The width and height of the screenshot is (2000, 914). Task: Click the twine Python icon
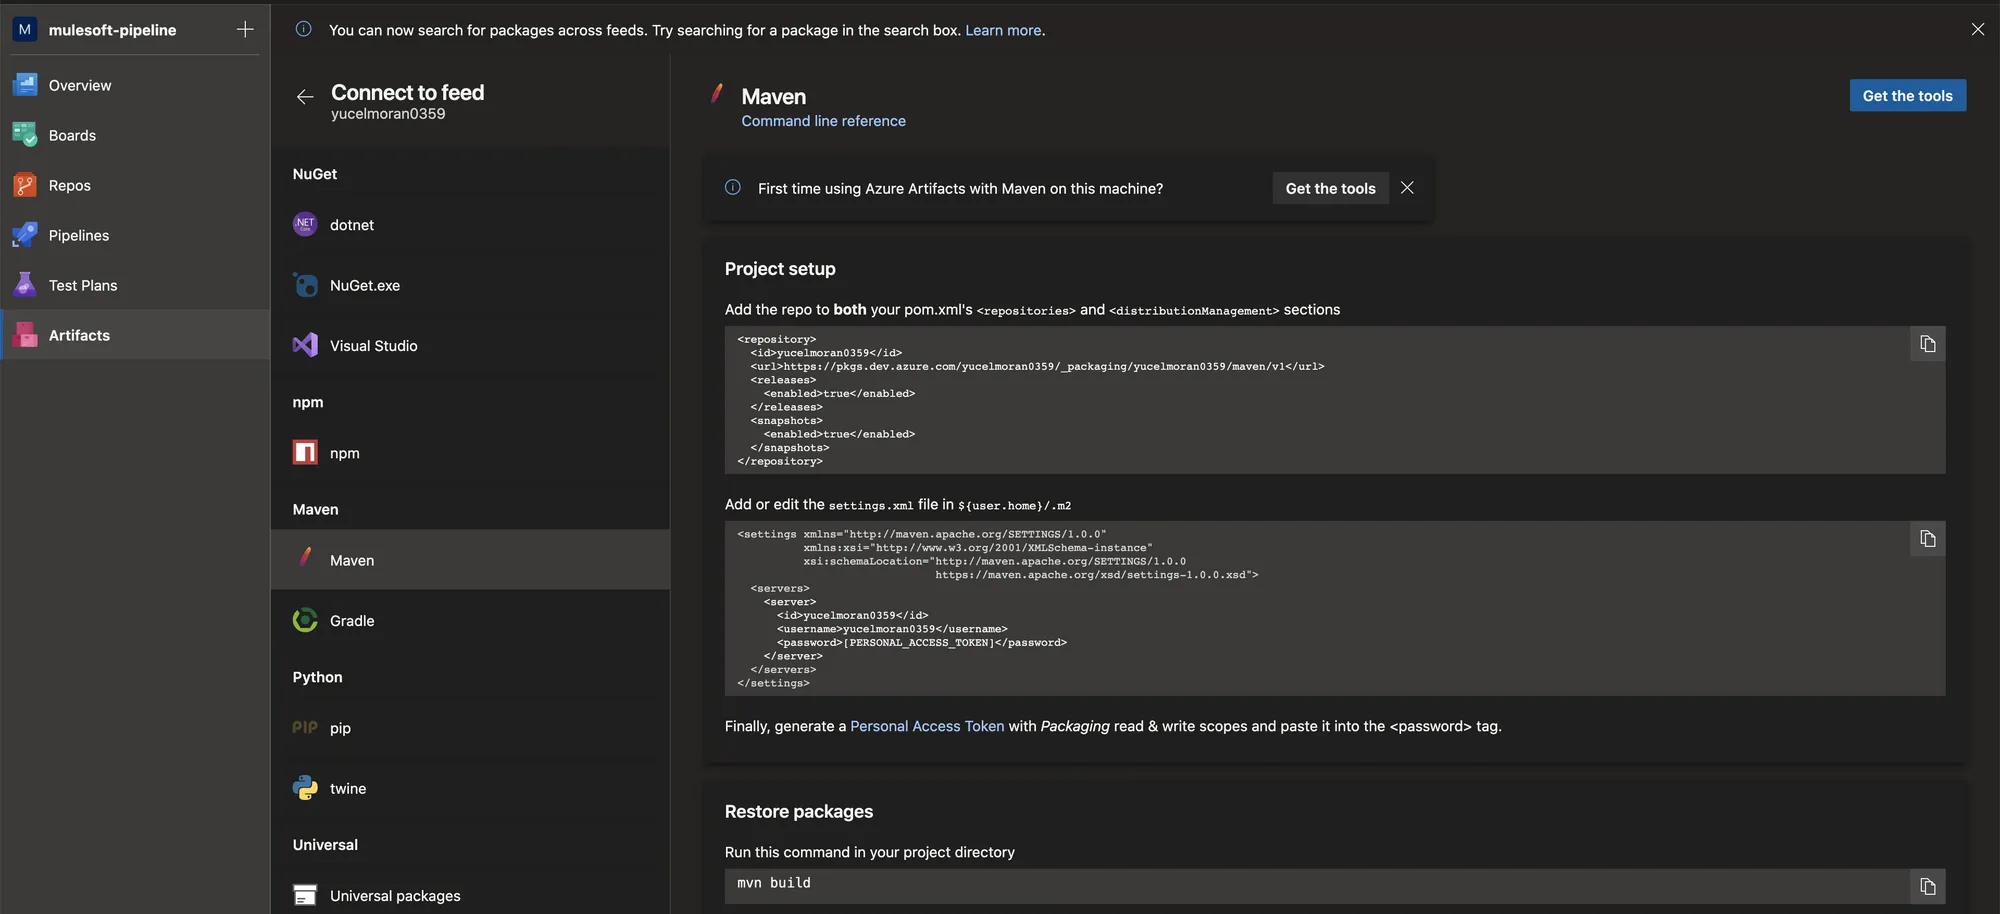point(305,788)
